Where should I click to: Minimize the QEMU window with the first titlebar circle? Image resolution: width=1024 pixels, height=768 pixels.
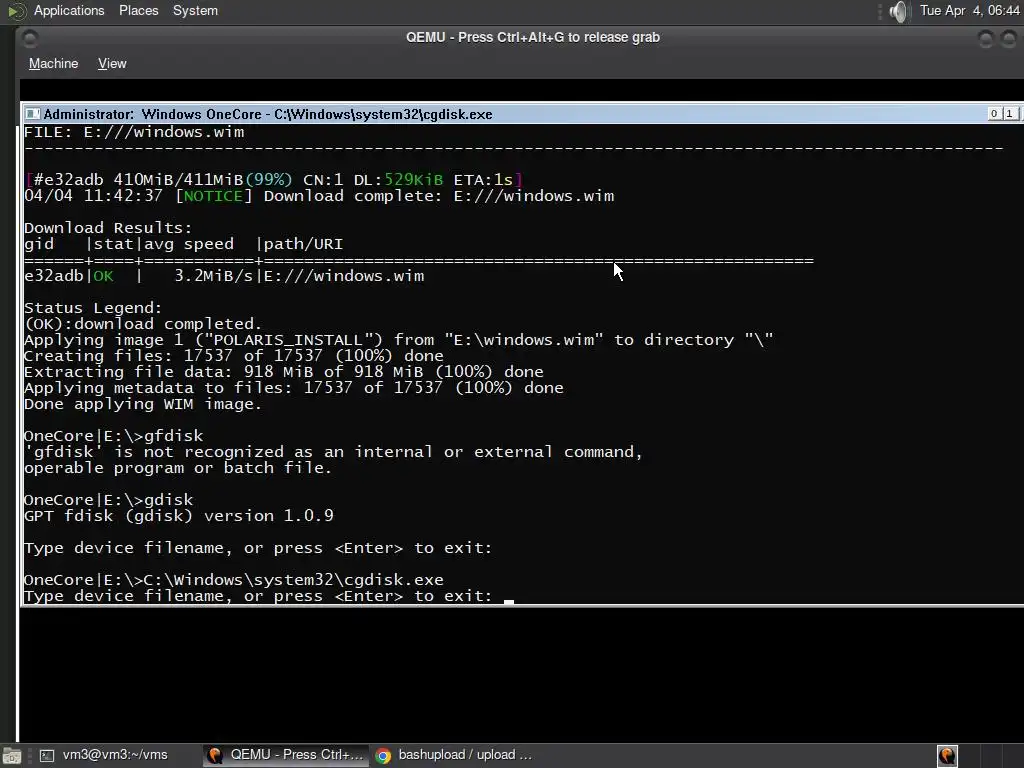click(x=986, y=39)
